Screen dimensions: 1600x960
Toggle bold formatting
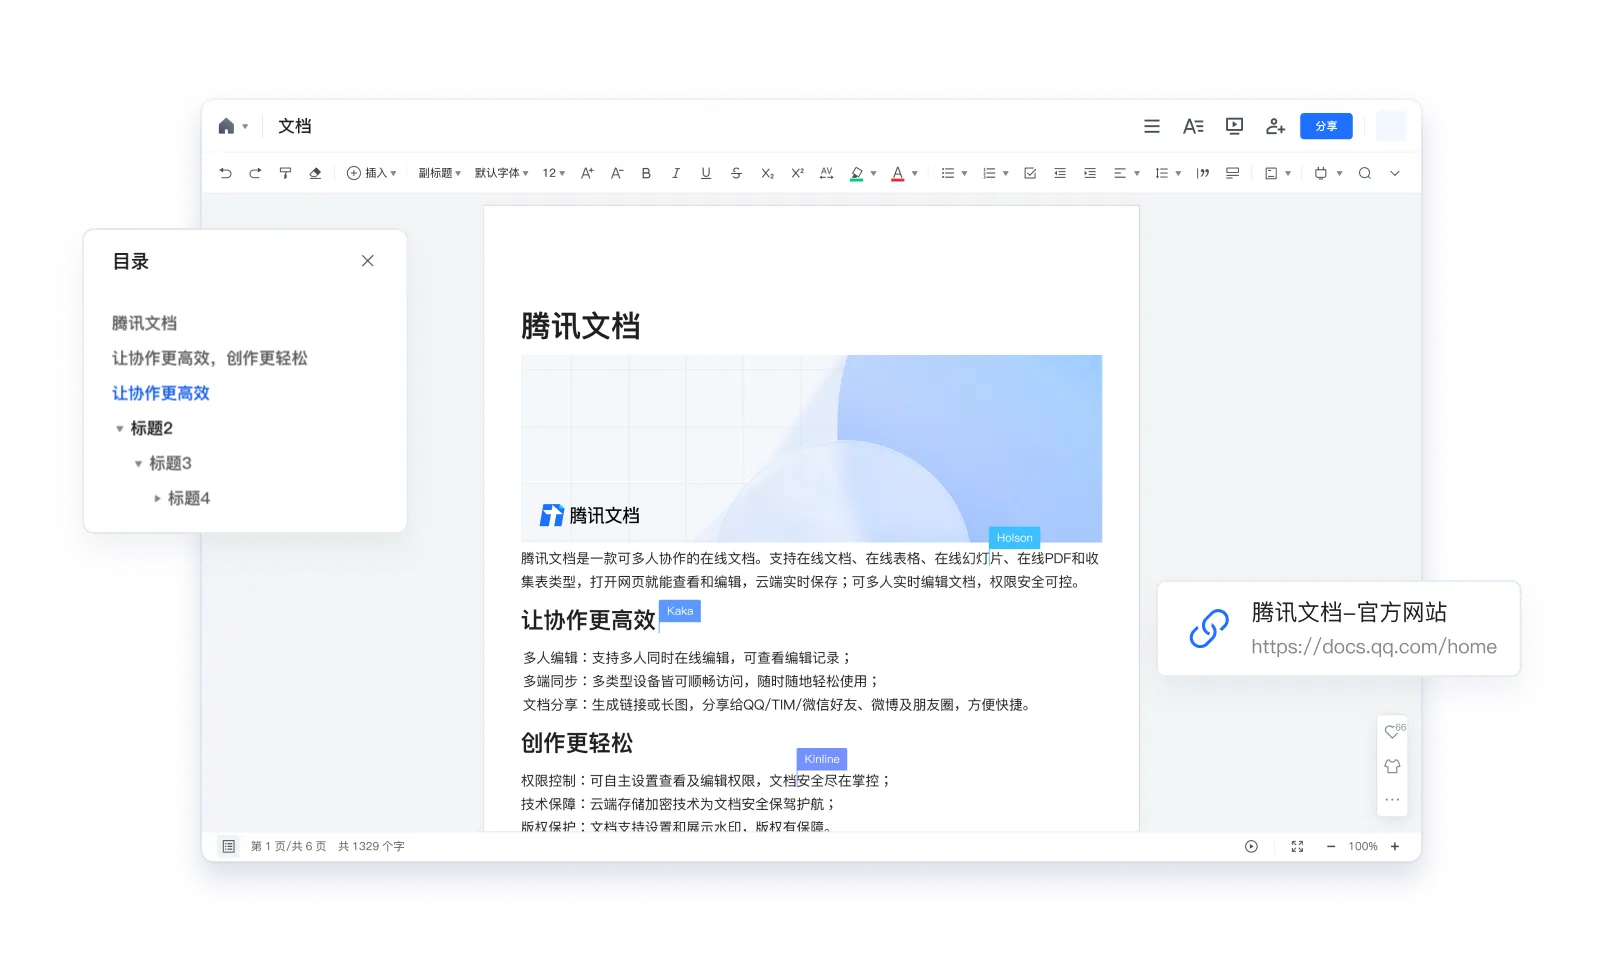[646, 173]
